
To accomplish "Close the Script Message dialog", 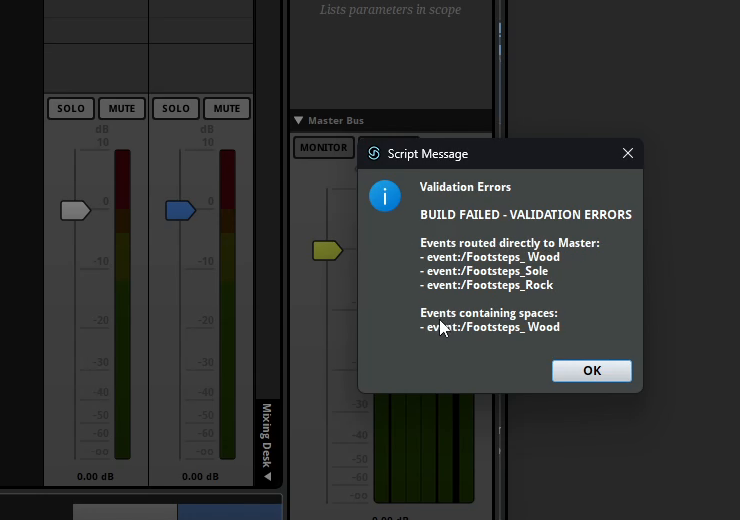I will click(x=628, y=153).
